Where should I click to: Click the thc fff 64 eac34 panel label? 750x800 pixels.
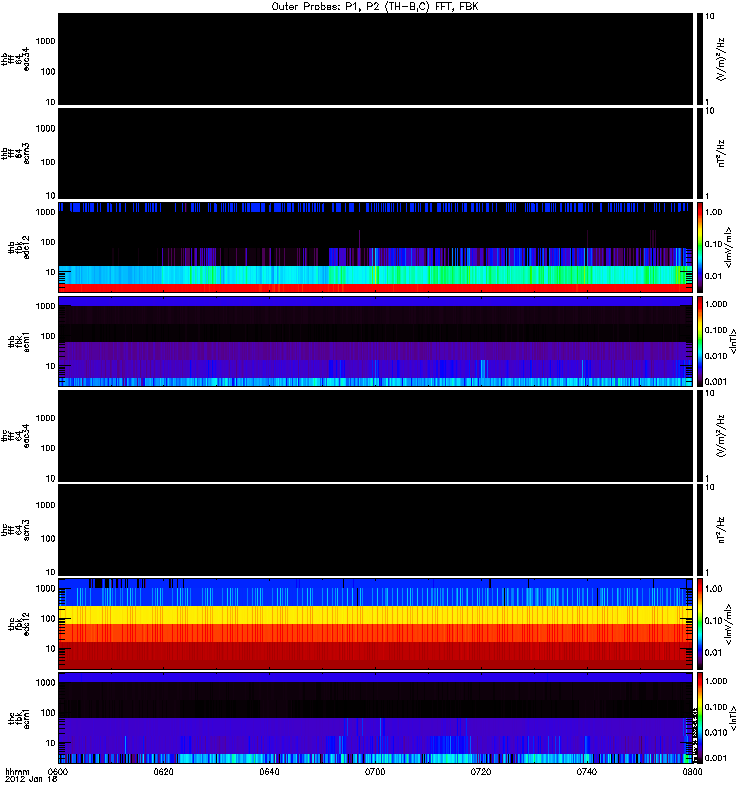coord(15,436)
